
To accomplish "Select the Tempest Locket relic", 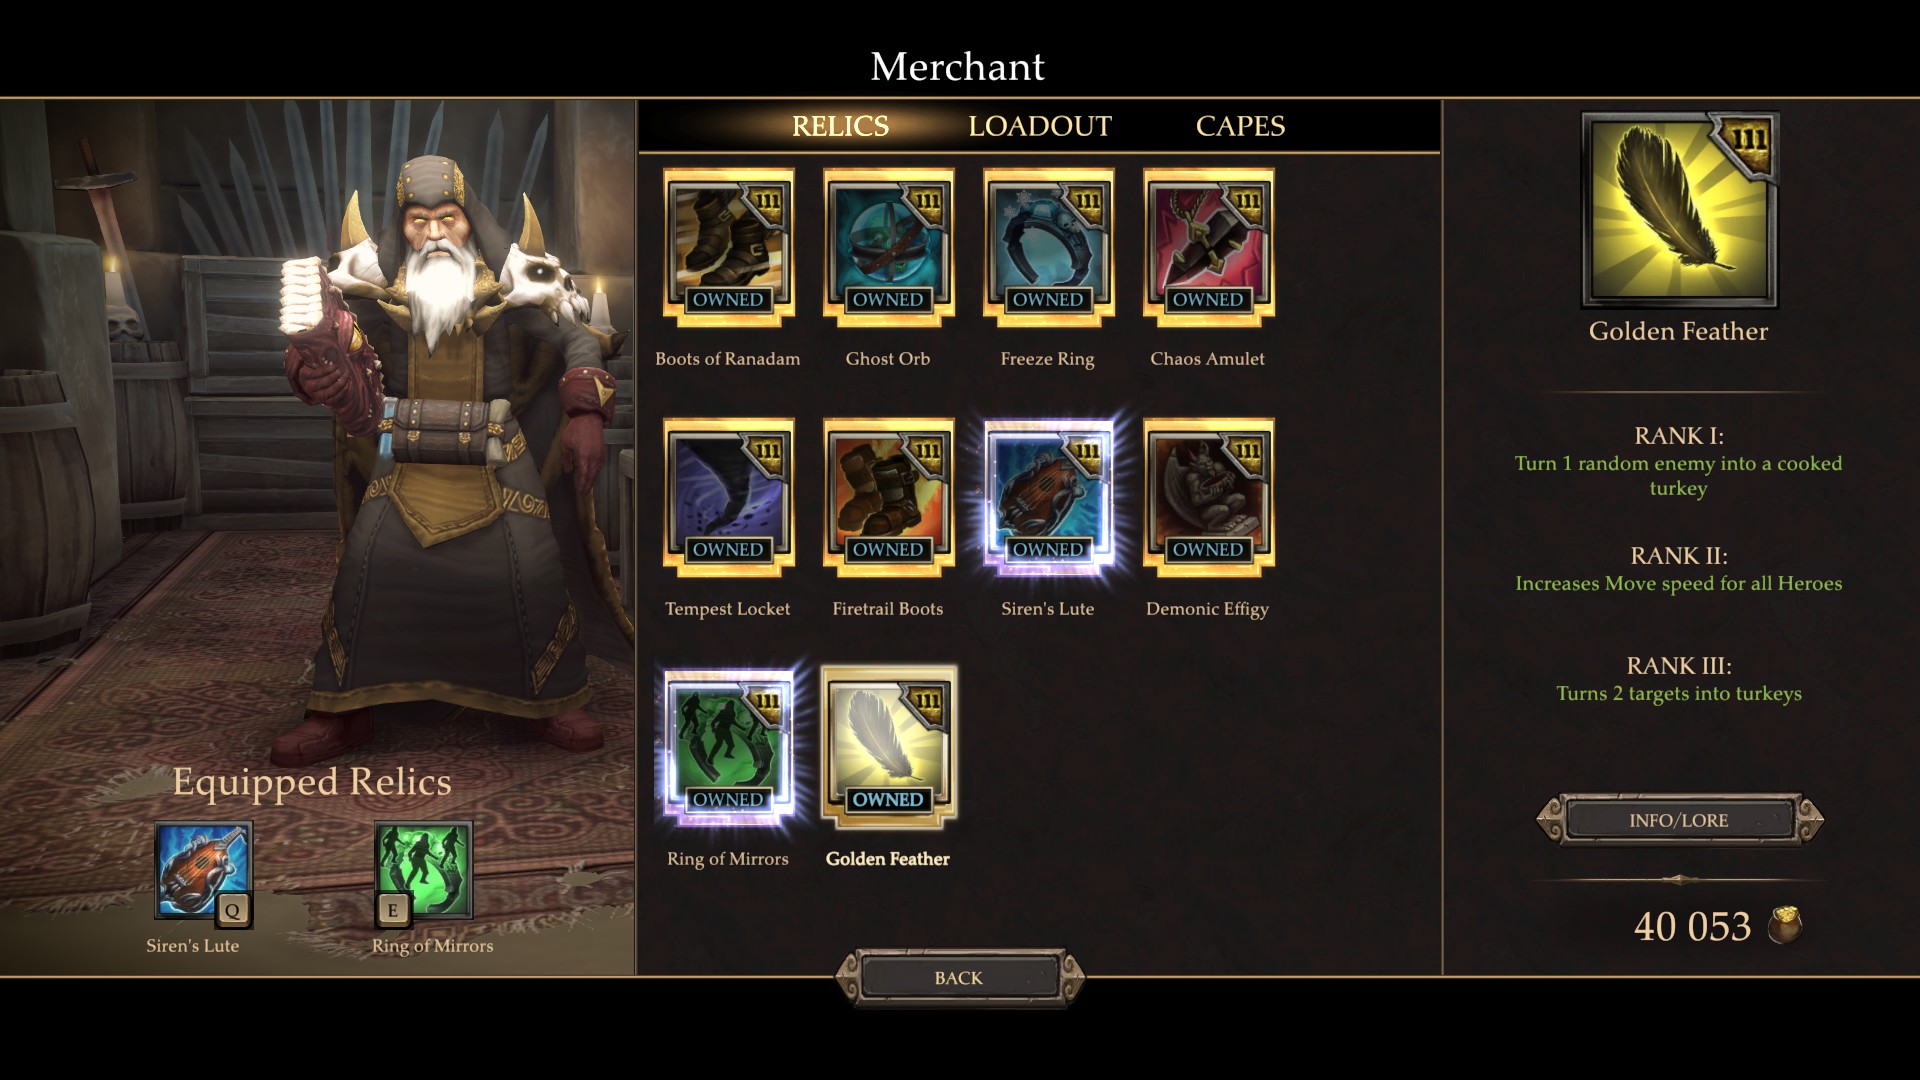I will pyautogui.click(x=728, y=497).
